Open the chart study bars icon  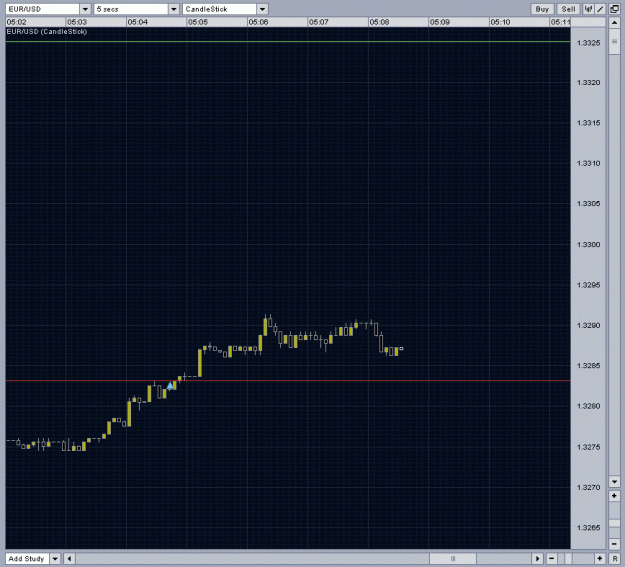pos(588,9)
